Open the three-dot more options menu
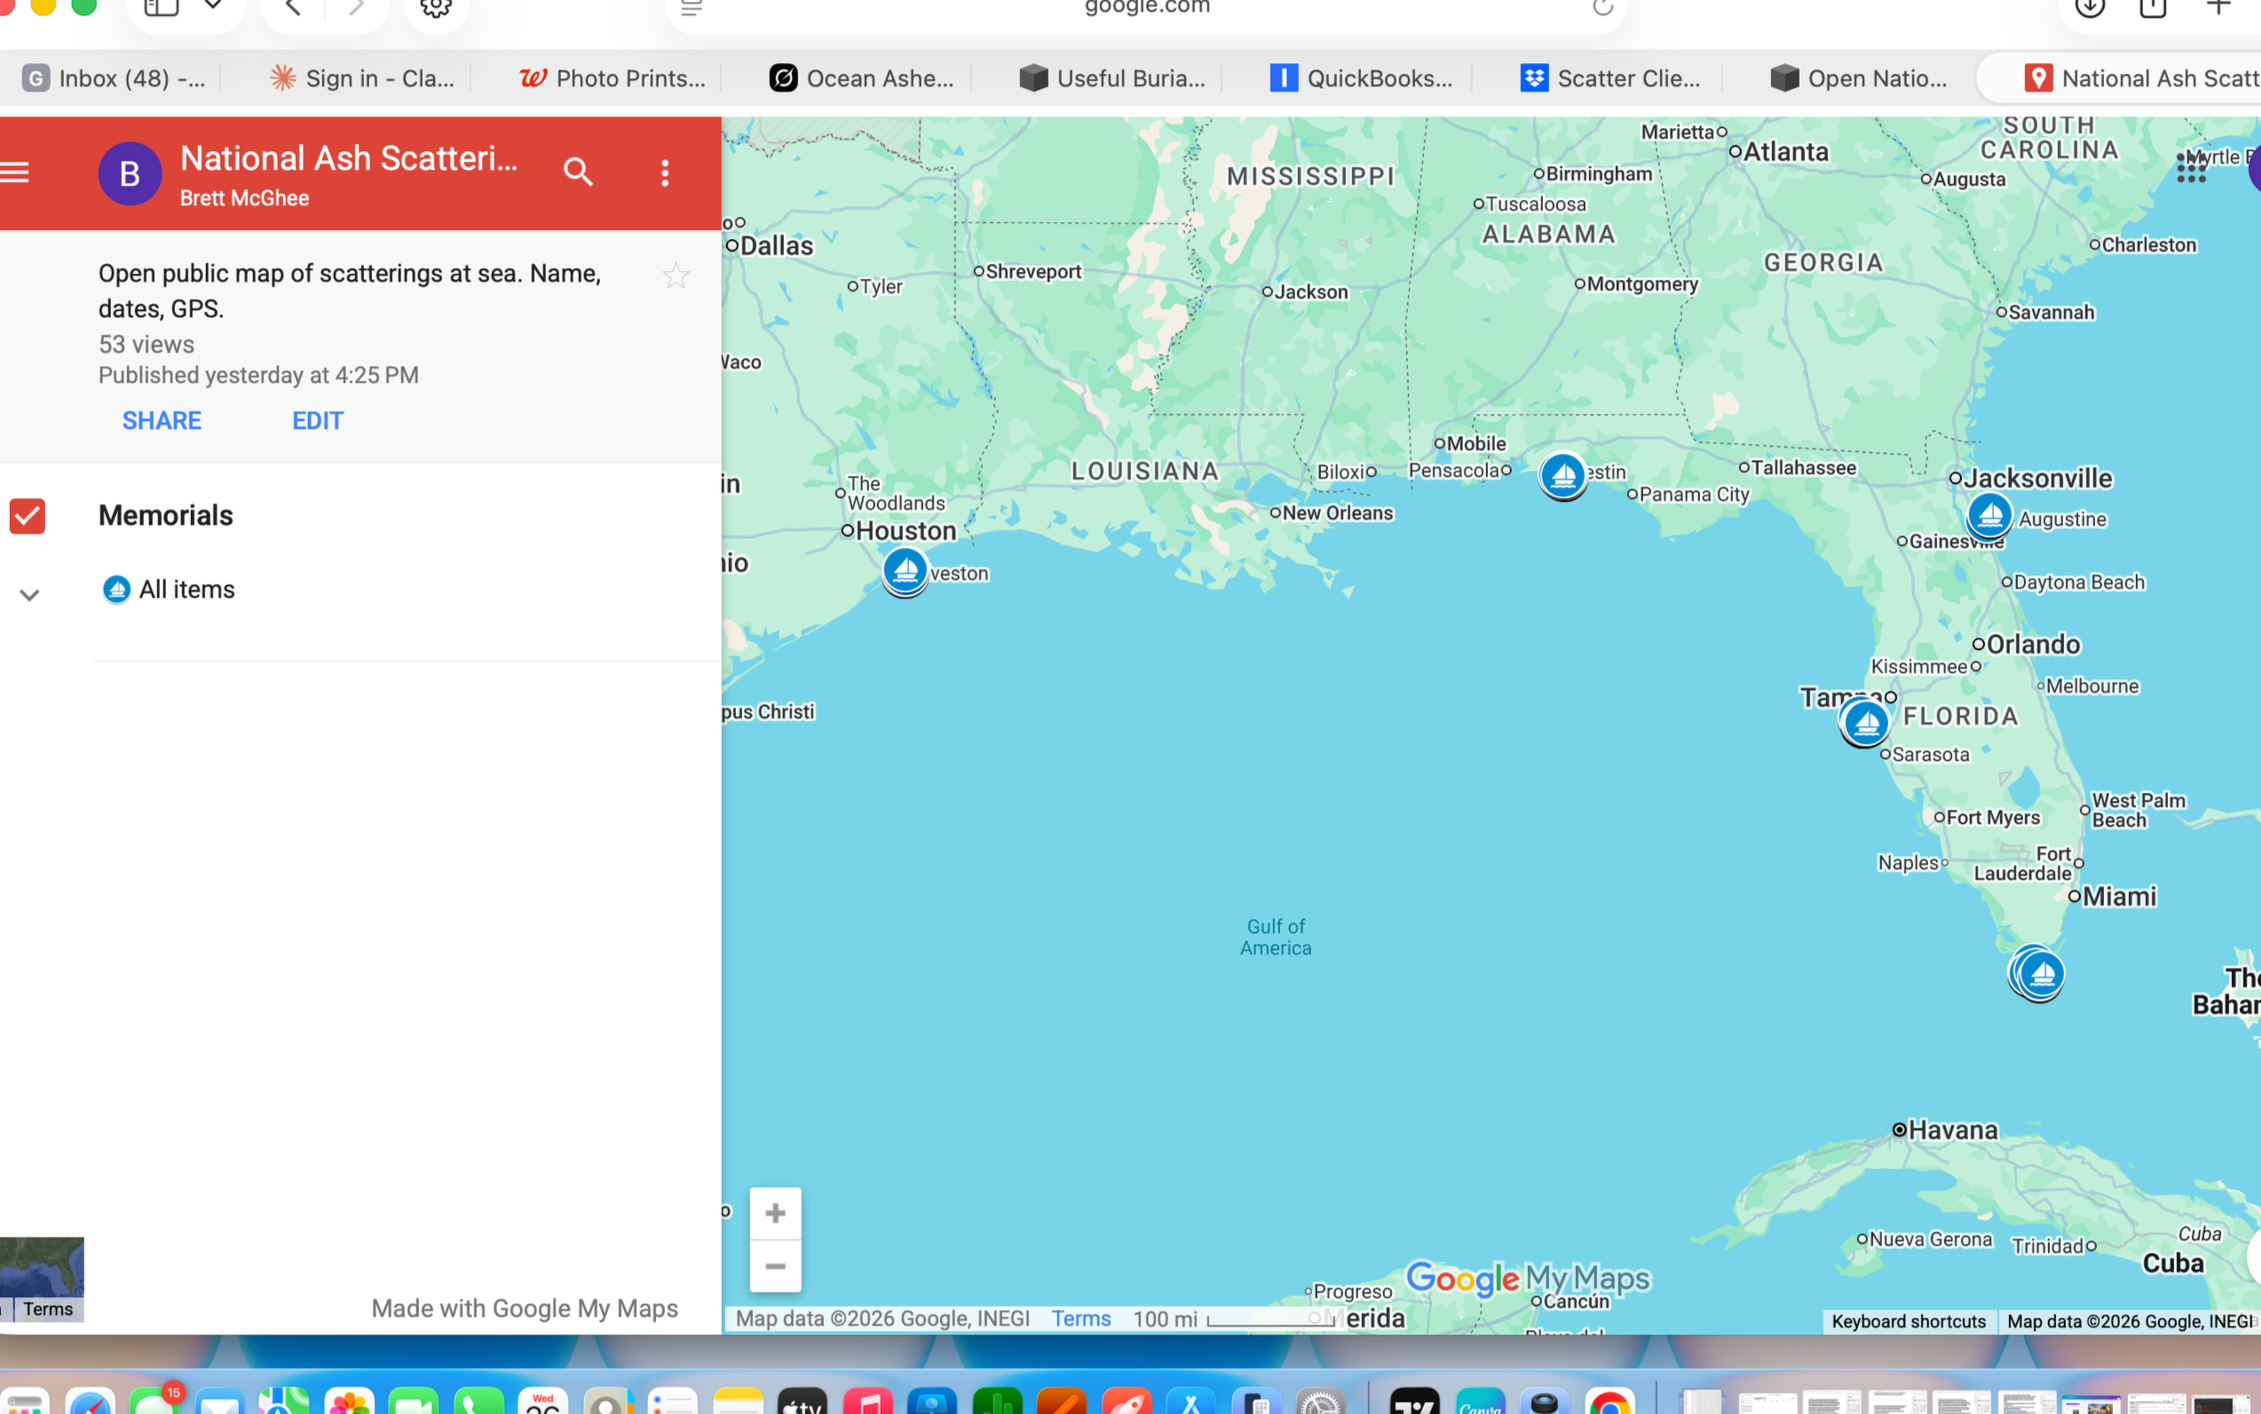This screenshot has width=2261, height=1414. pos(665,173)
